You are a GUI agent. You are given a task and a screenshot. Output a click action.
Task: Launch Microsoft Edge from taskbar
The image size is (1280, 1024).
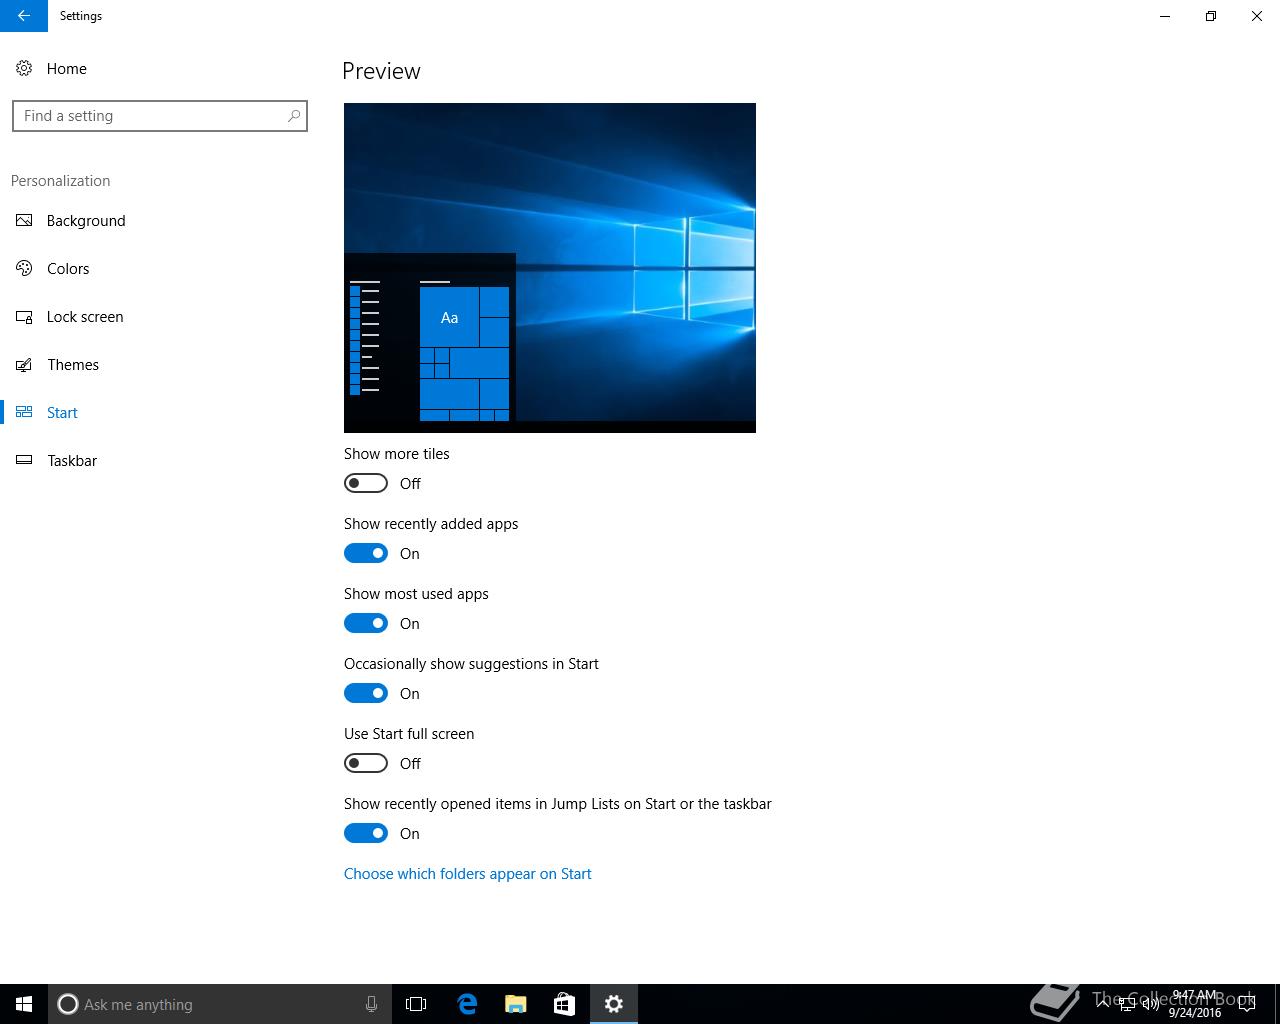tap(467, 1004)
